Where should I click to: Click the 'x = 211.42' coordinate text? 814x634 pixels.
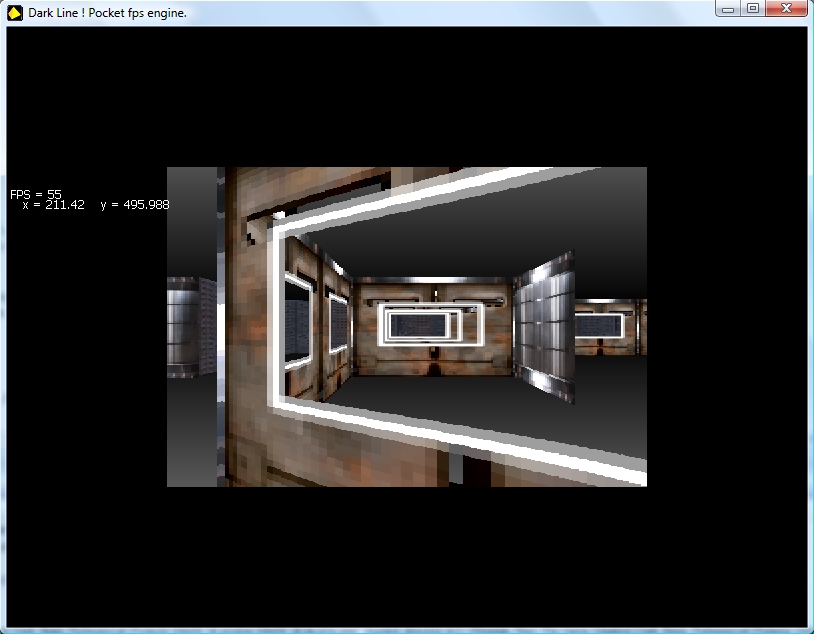[53, 205]
